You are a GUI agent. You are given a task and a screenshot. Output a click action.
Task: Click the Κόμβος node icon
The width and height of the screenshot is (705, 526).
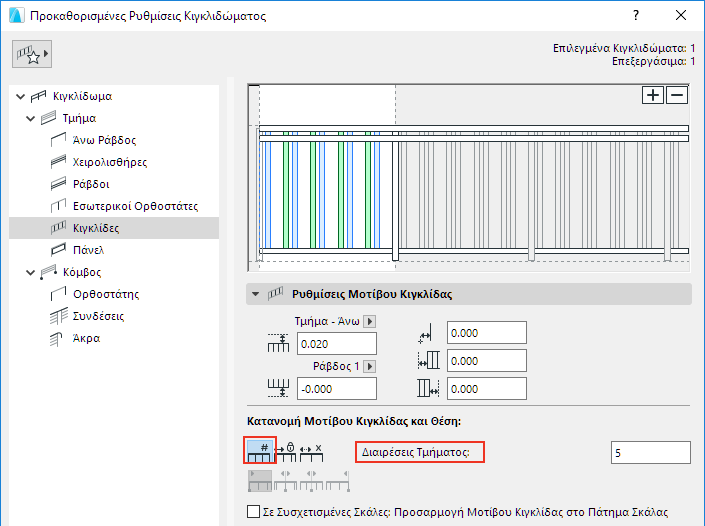[x=48, y=272]
